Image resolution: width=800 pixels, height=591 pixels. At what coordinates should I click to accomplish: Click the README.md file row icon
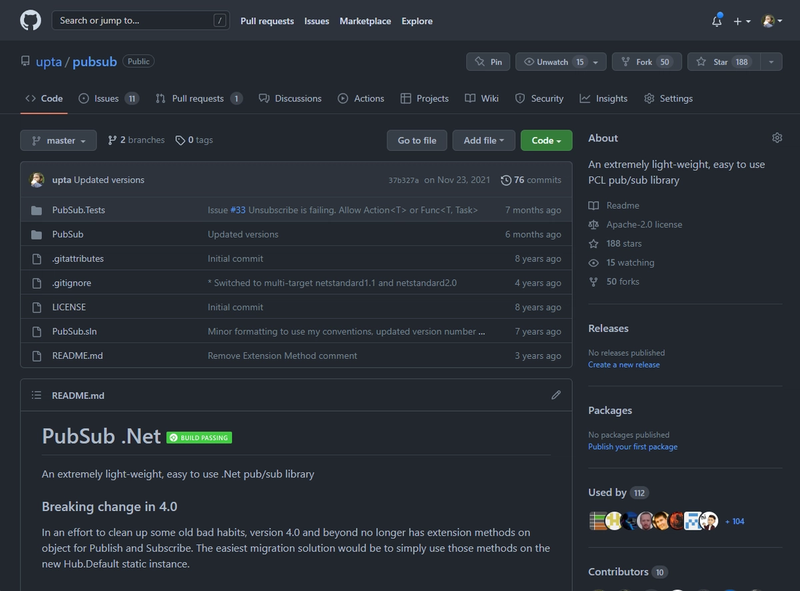pyautogui.click(x=37, y=356)
